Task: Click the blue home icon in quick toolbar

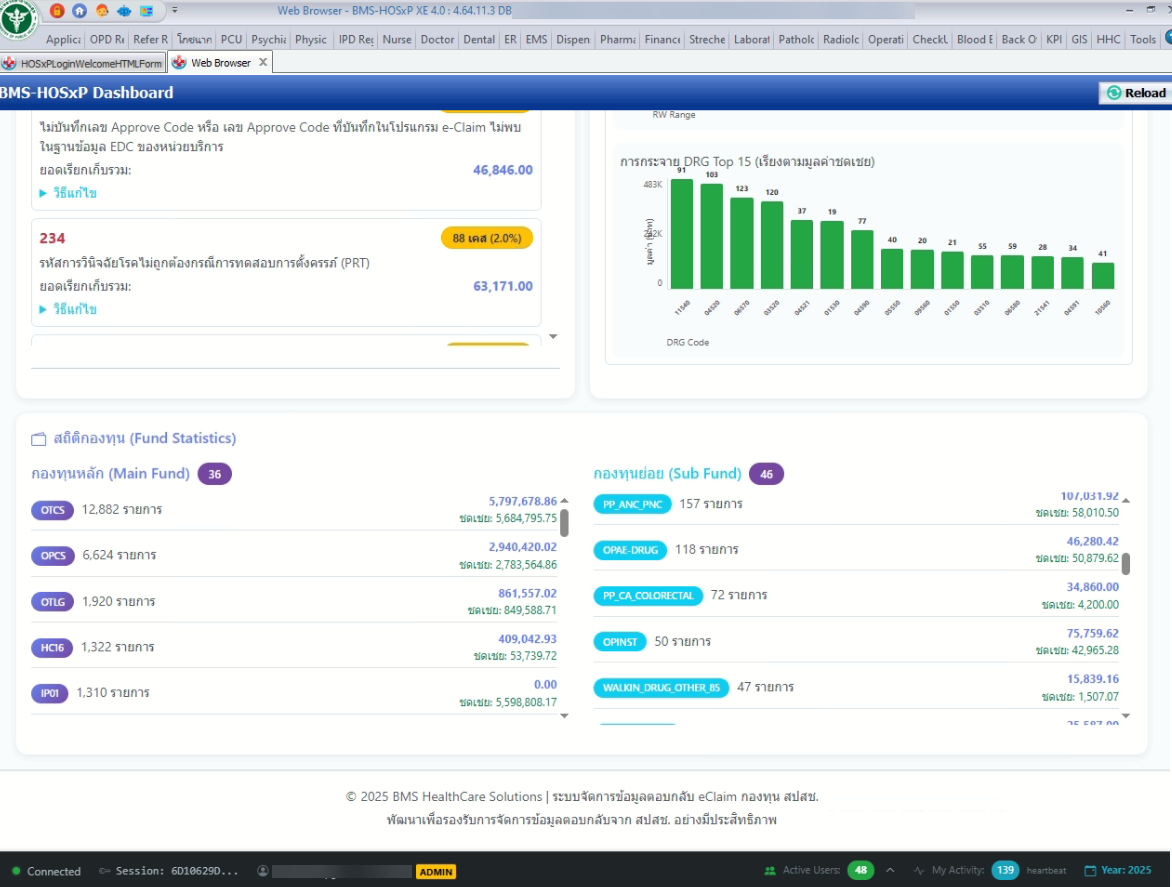Action: tap(79, 11)
